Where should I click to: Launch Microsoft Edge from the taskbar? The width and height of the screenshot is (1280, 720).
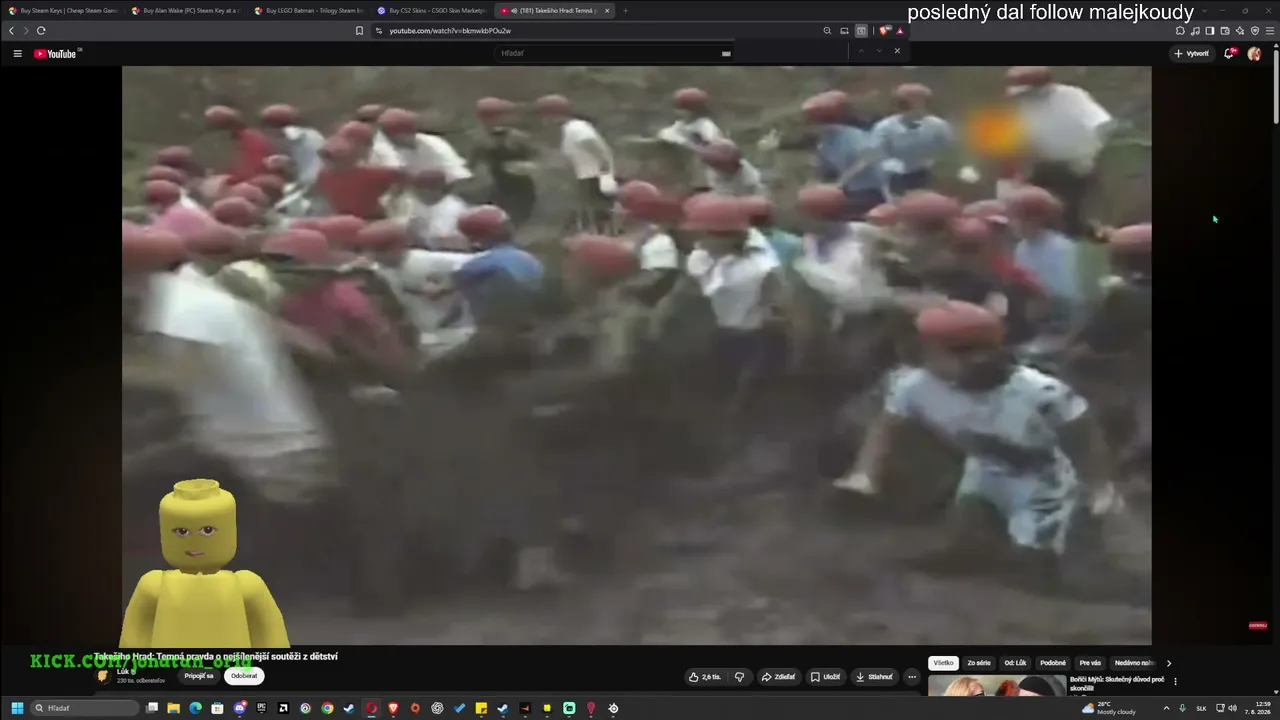pyautogui.click(x=196, y=708)
